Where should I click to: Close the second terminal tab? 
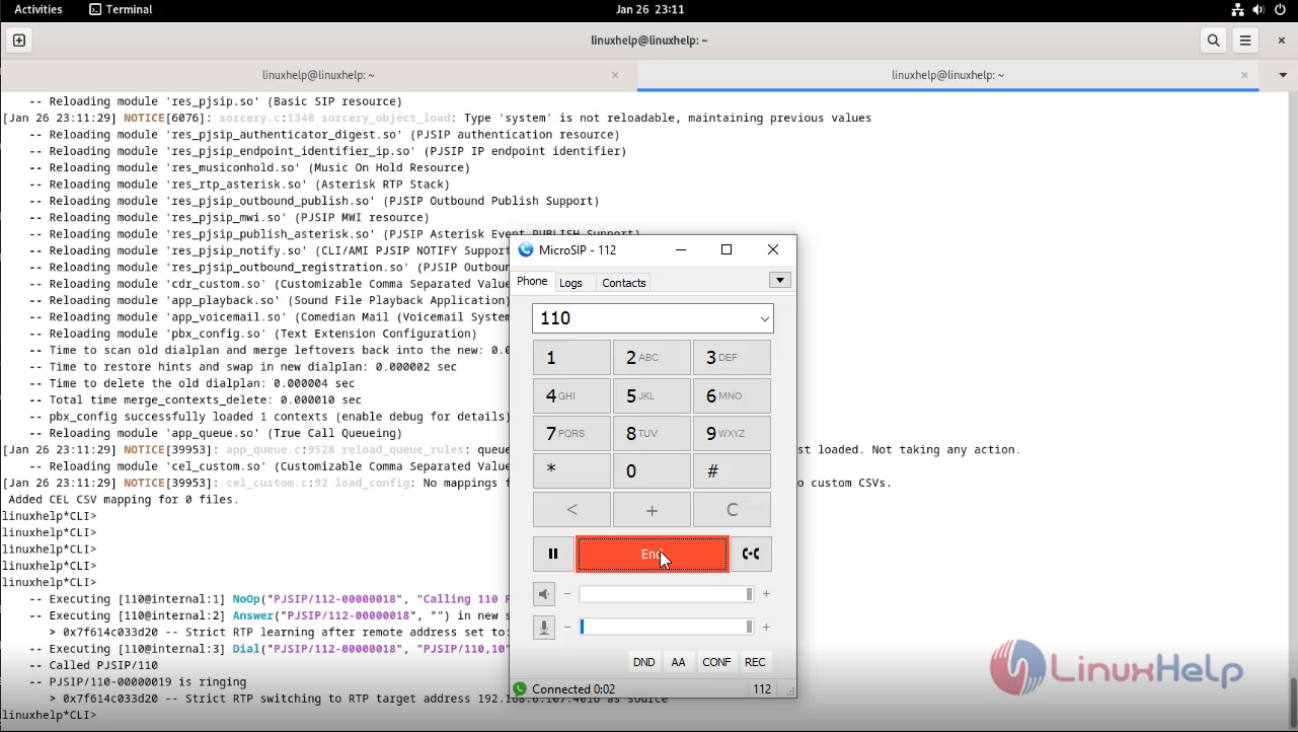1245,75
